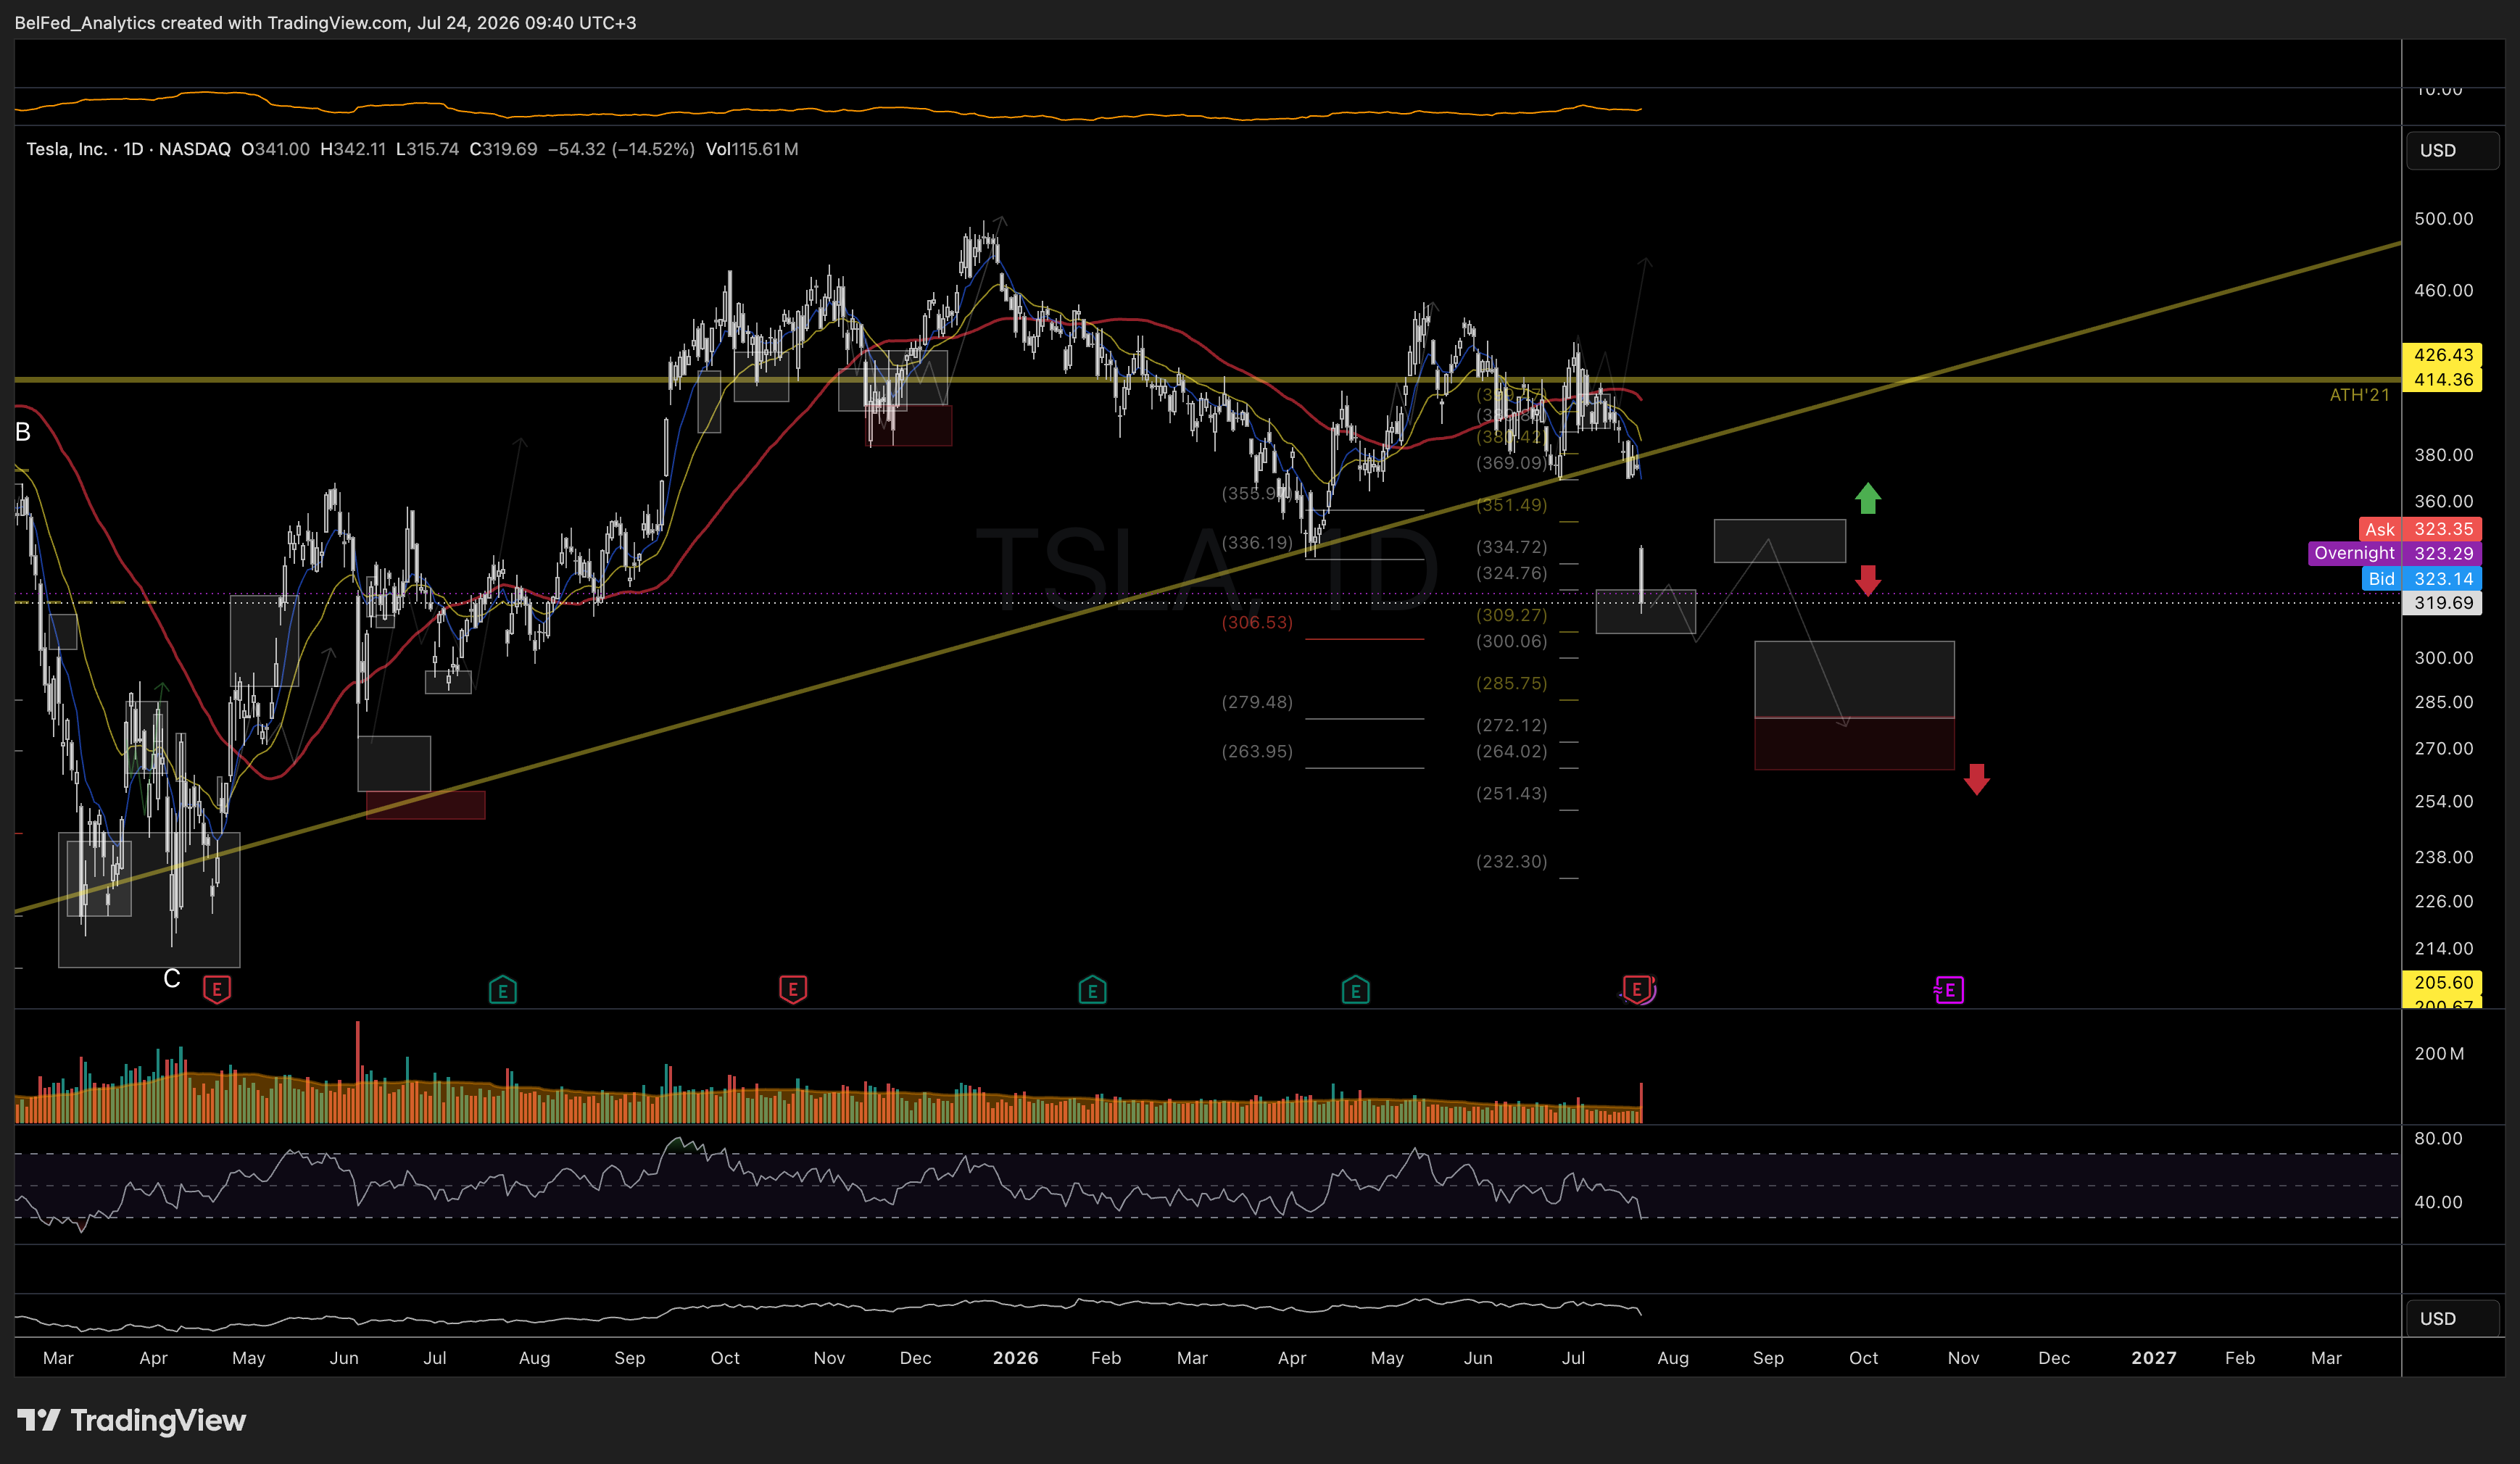Click the ATH'21 line label
Image resolution: width=2520 pixels, height=1464 pixels.
tap(2359, 395)
